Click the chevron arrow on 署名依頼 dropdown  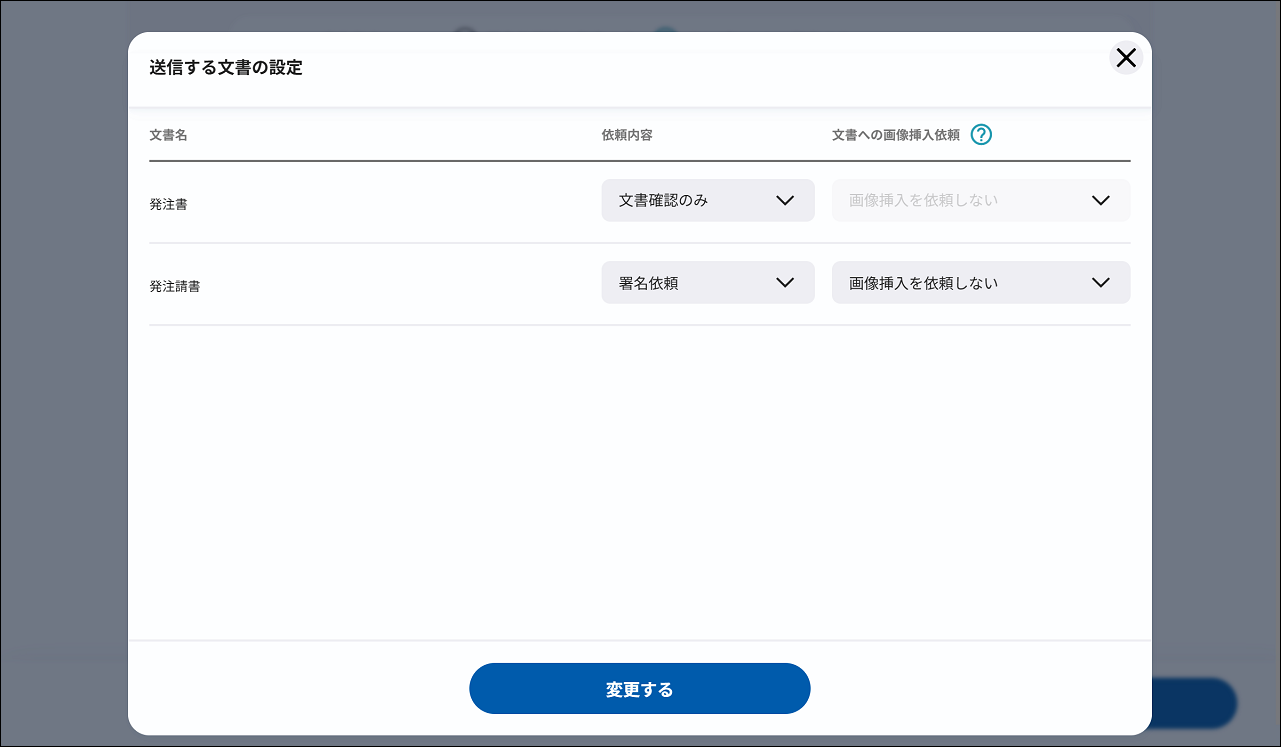(785, 283)
